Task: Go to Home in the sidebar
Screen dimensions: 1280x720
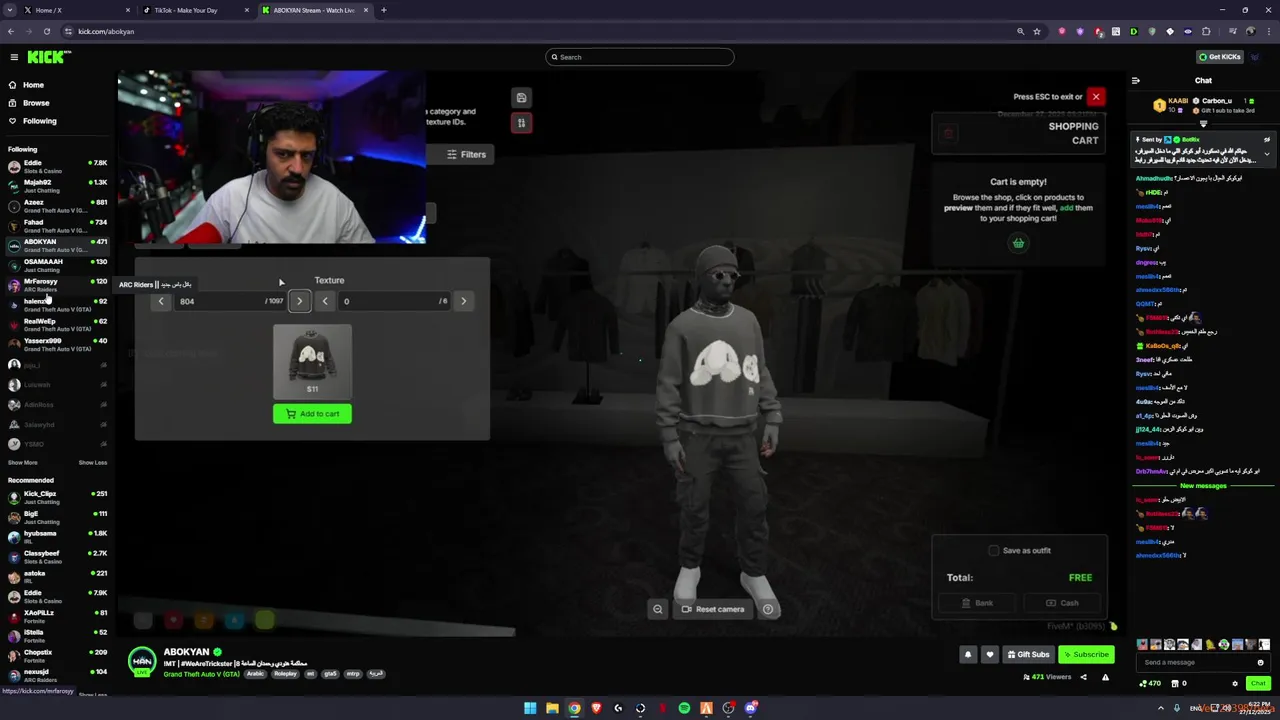Action: click(x=33, y=85)
